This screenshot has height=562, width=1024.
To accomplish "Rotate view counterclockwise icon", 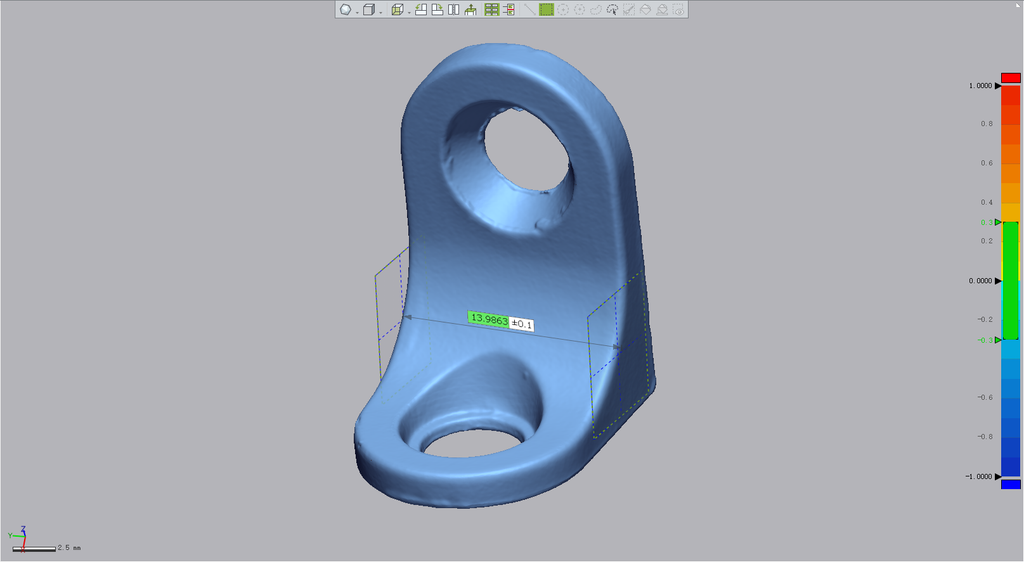I will pyautogui.click(x=421, y=10).
